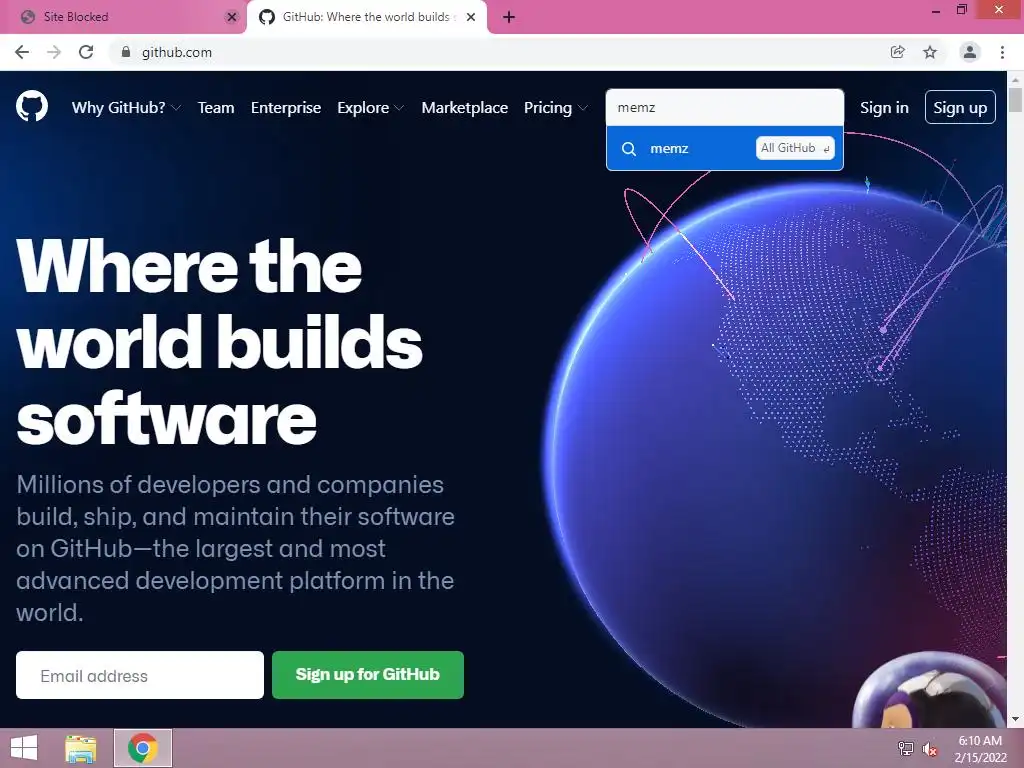Open the Chrome profile avatar
Image resolution: width=1024 pixels, height=768 pixels.
pyautogui.click(x=970, y=52)
